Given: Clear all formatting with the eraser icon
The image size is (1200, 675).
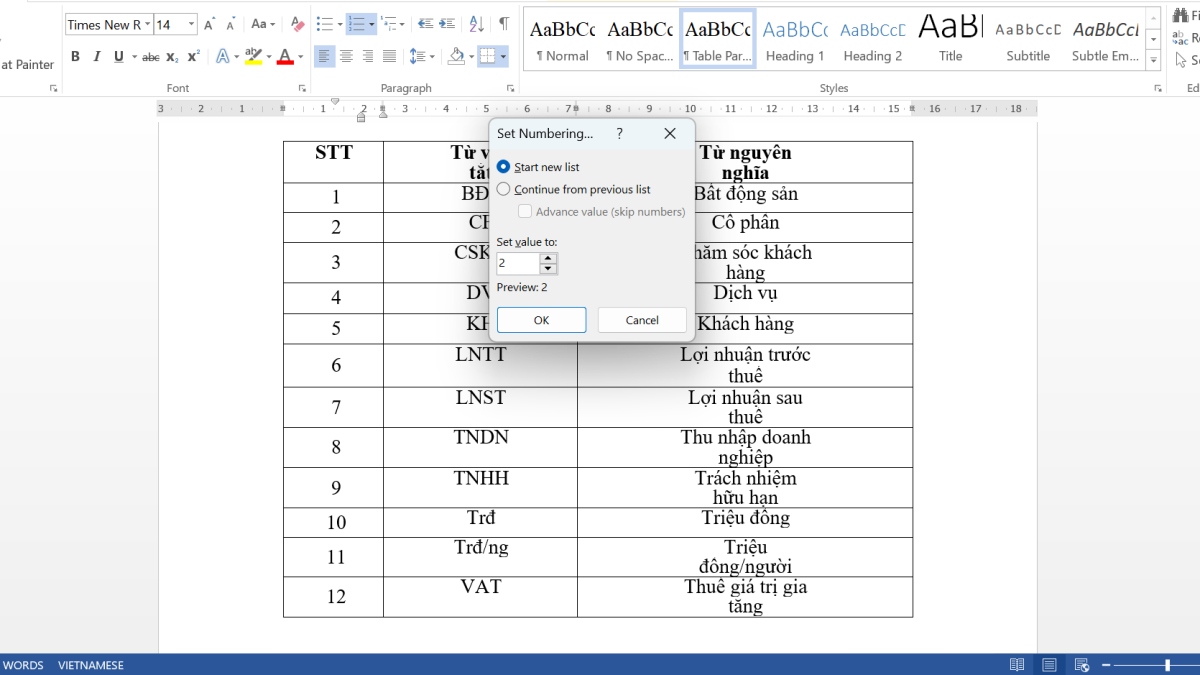Looking at the screenshot, I should (x=297, y=23).
